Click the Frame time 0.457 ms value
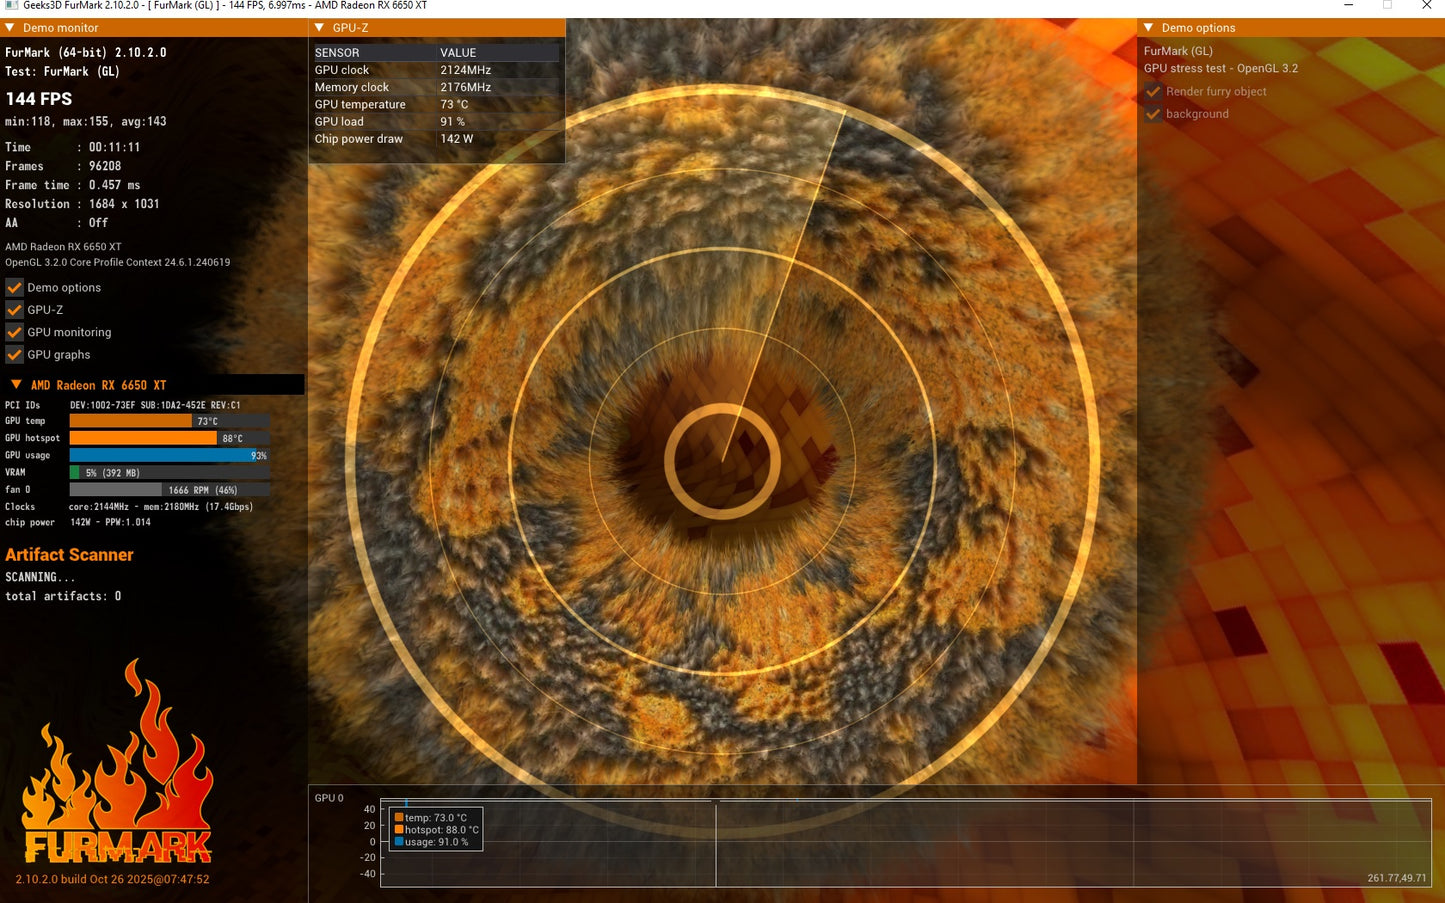 pos(115,185)
